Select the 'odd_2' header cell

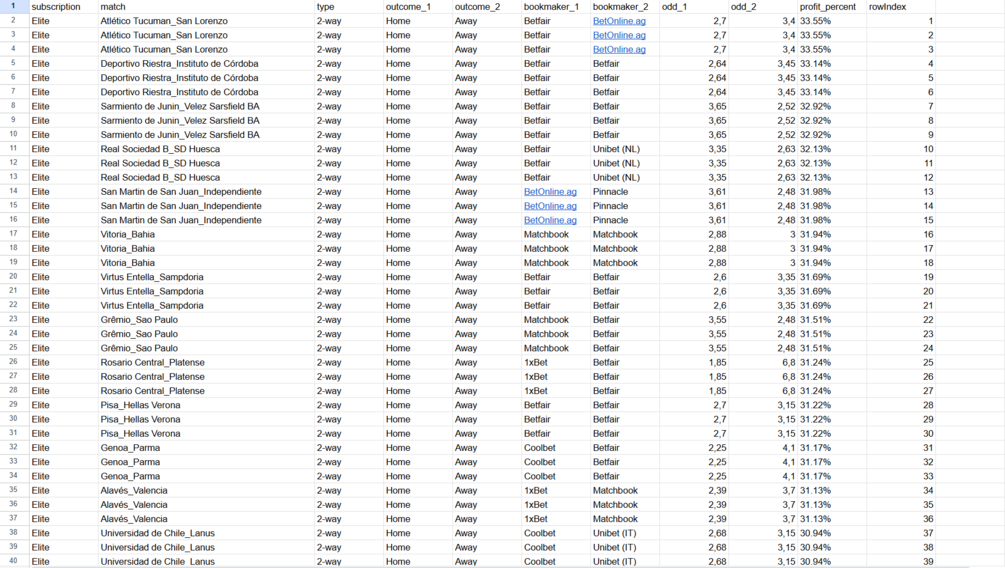[763, 7]
